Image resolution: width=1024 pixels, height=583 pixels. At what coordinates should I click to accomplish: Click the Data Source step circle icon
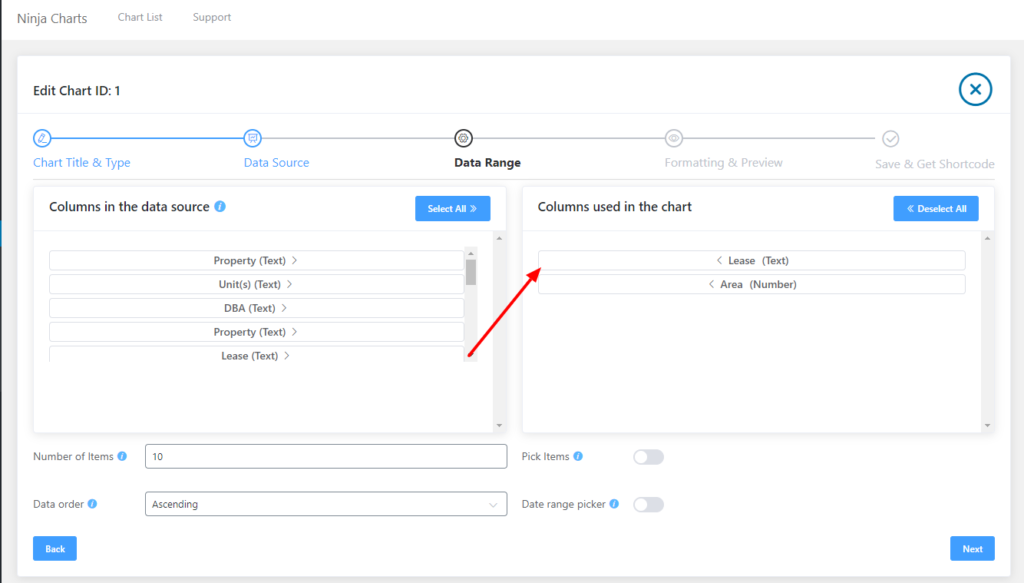pyautogui.click(x=253, y=138)
